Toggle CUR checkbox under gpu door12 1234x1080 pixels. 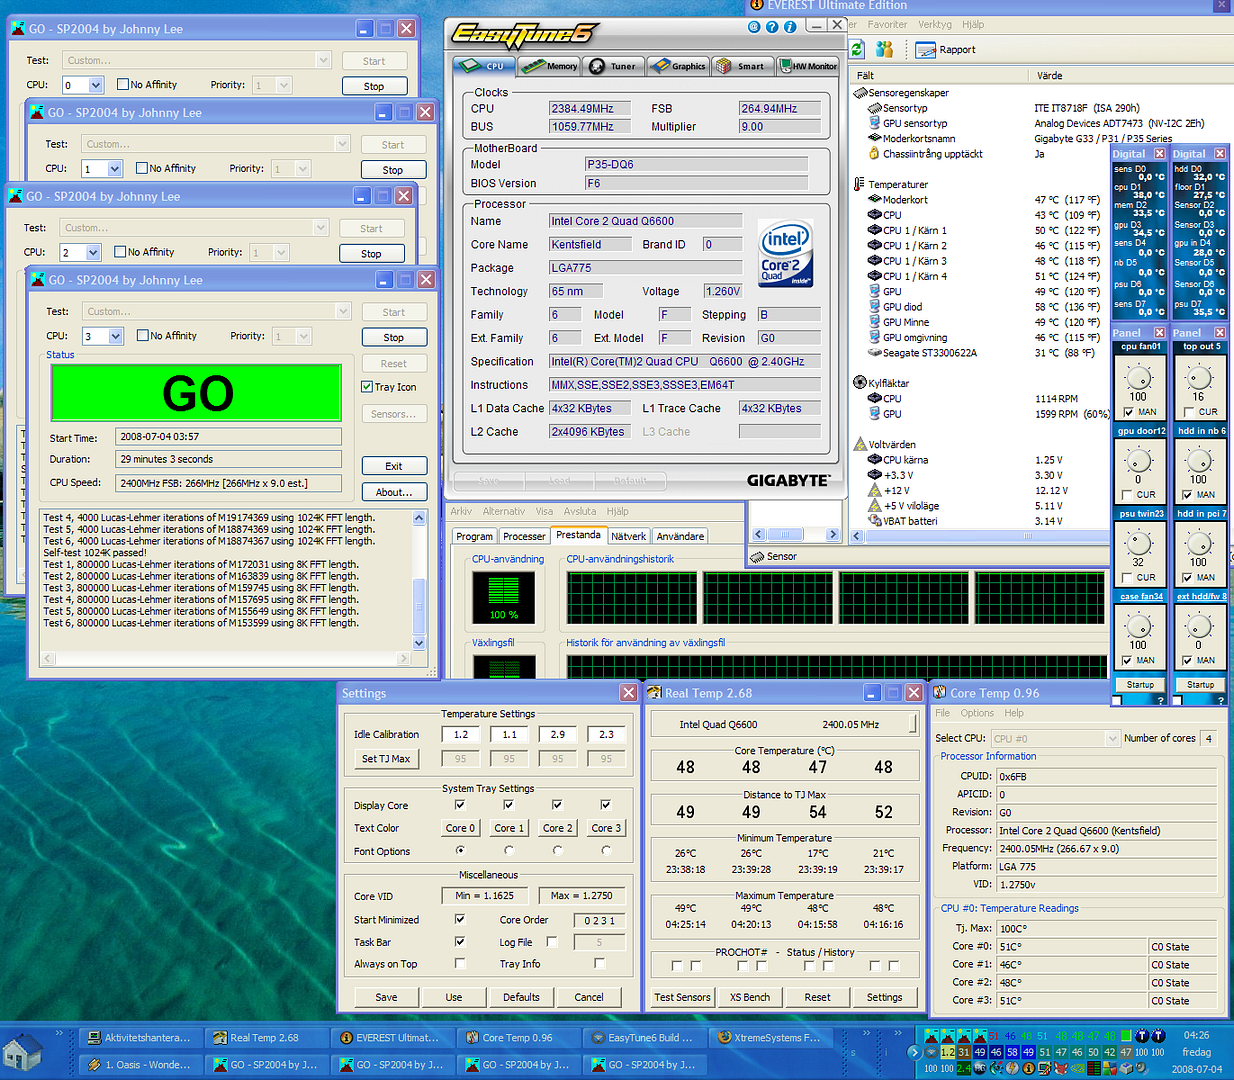(x=1129, y=495)
